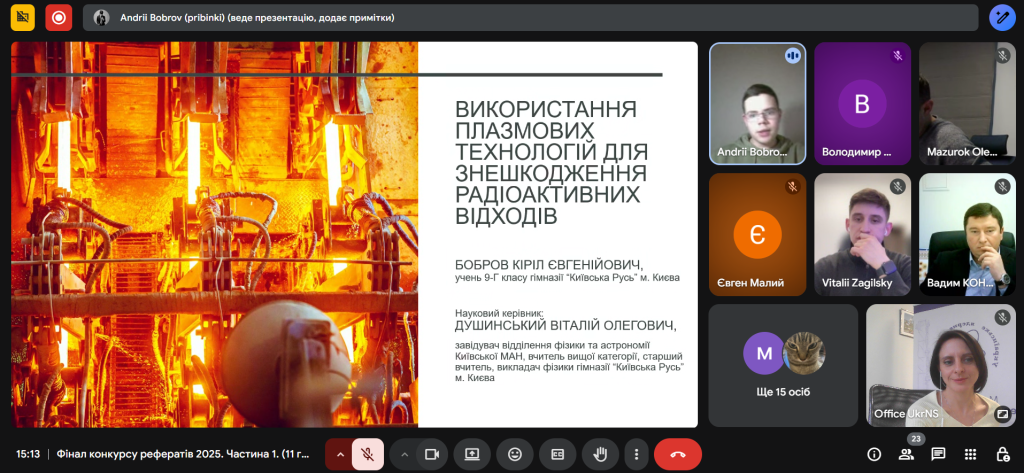Open the three-dot more options menu
The image size is (1024, 473).
[636, 454]
